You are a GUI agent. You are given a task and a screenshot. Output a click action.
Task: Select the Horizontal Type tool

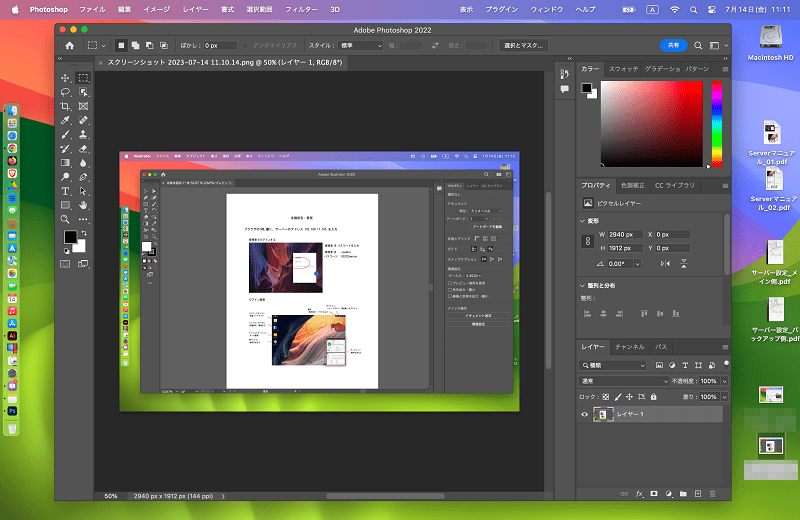[65, 191]
